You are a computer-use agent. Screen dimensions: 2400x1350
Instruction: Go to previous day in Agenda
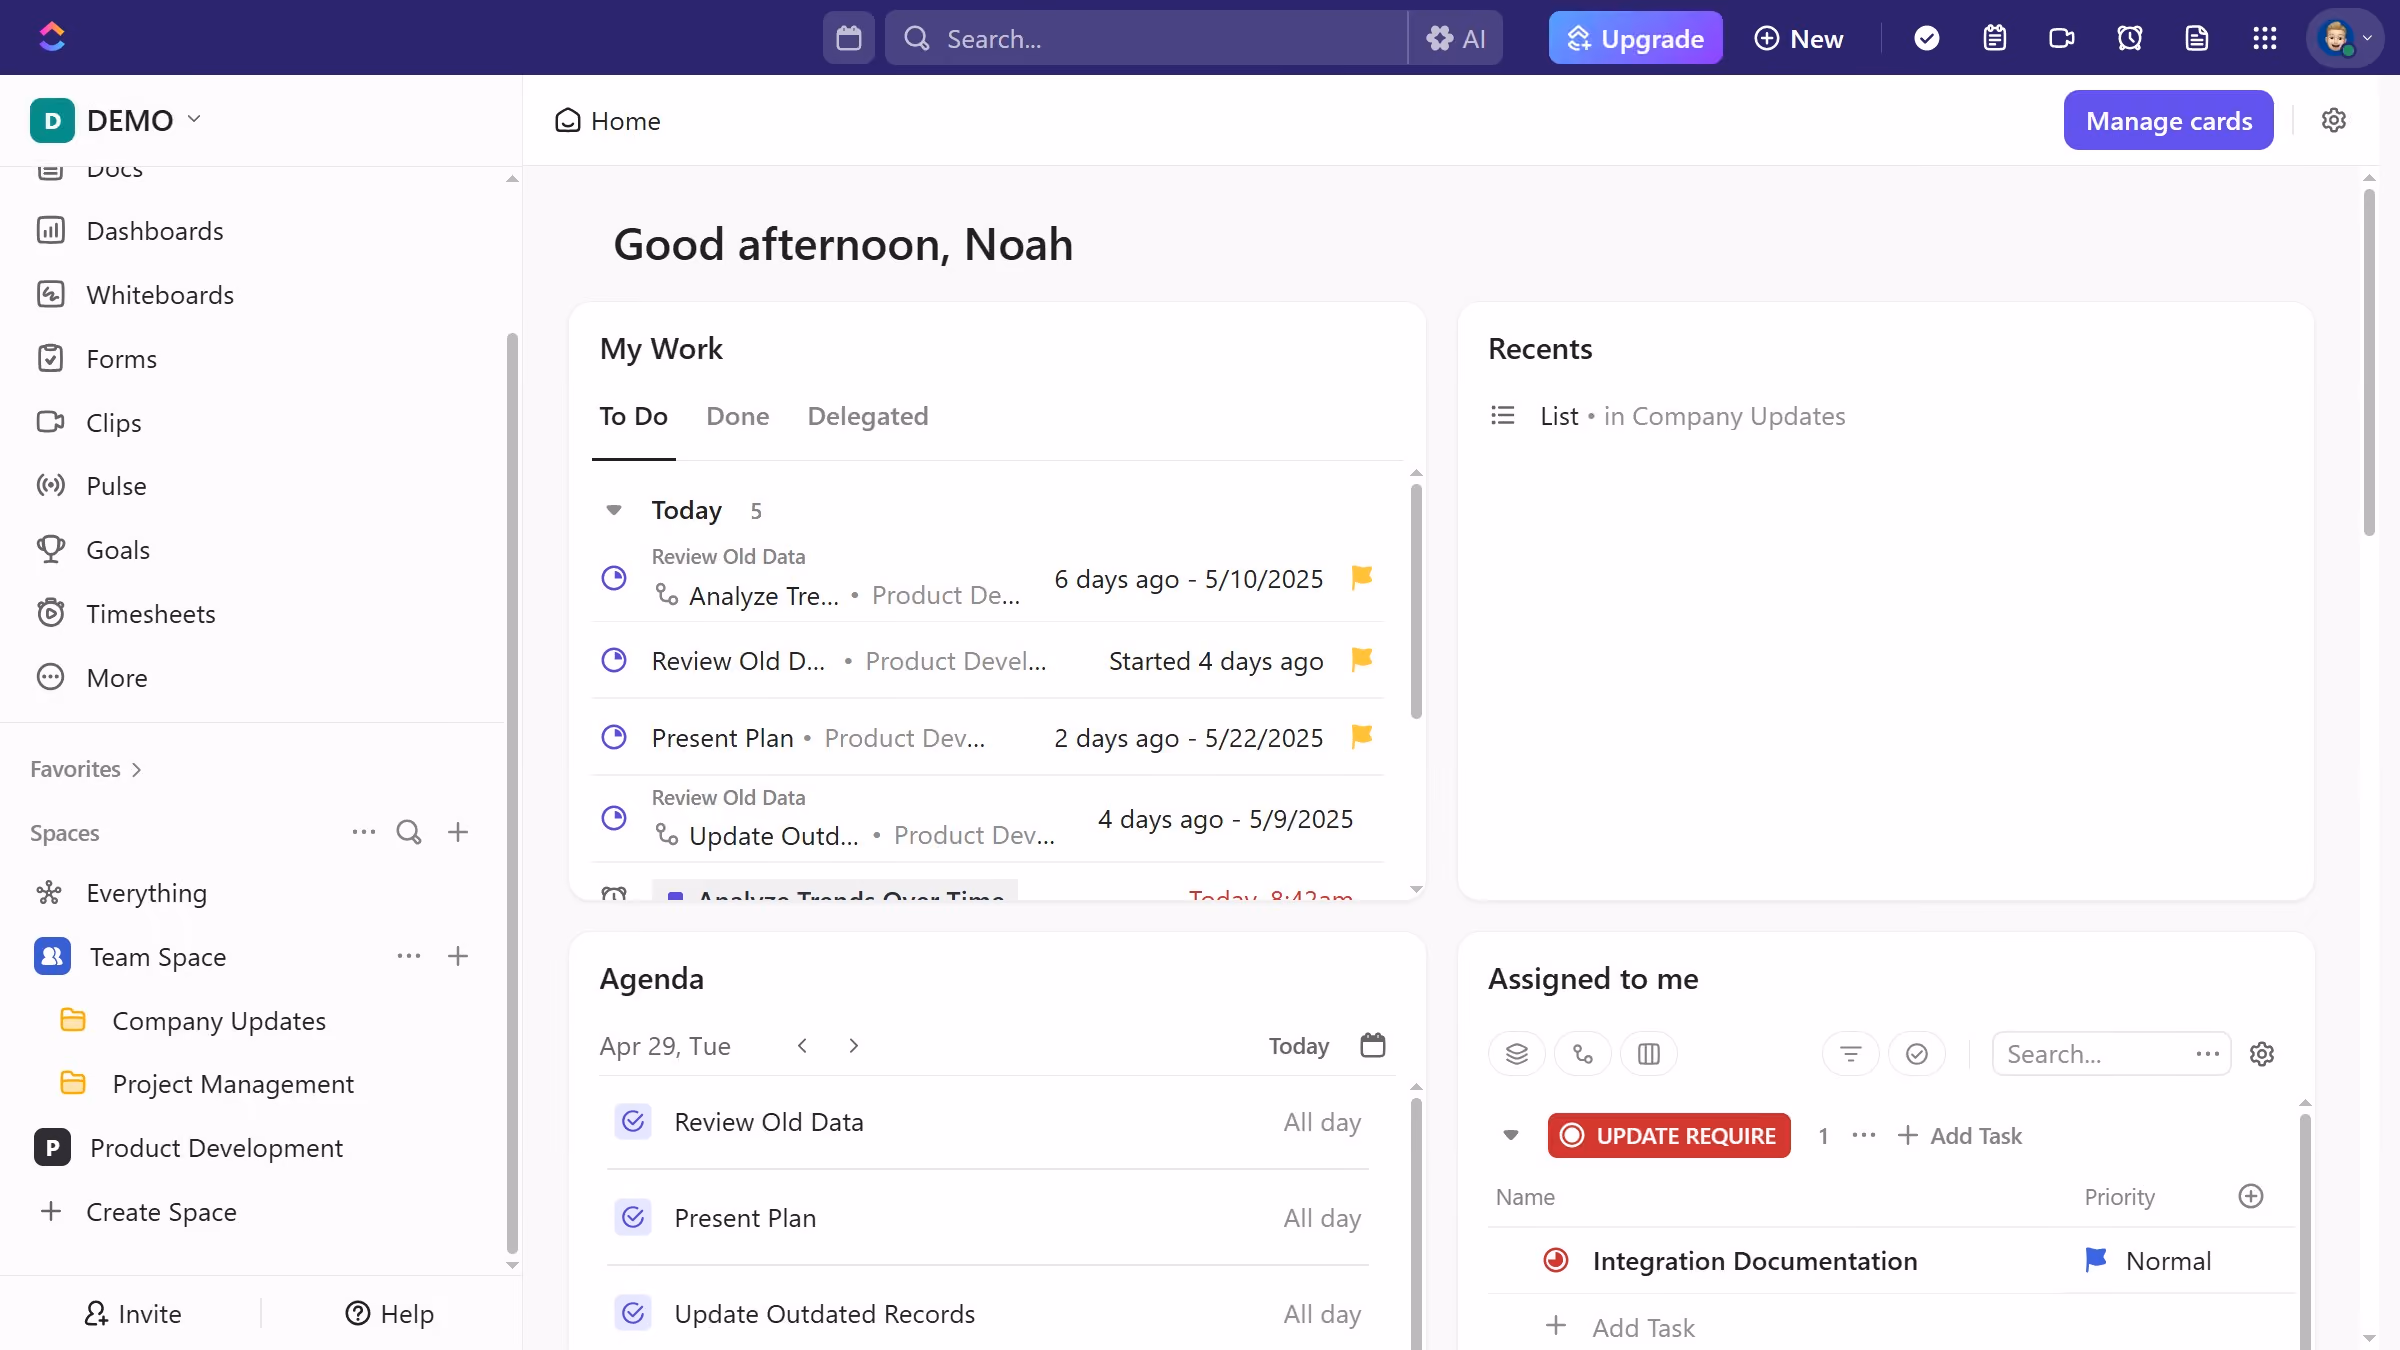802,1045
